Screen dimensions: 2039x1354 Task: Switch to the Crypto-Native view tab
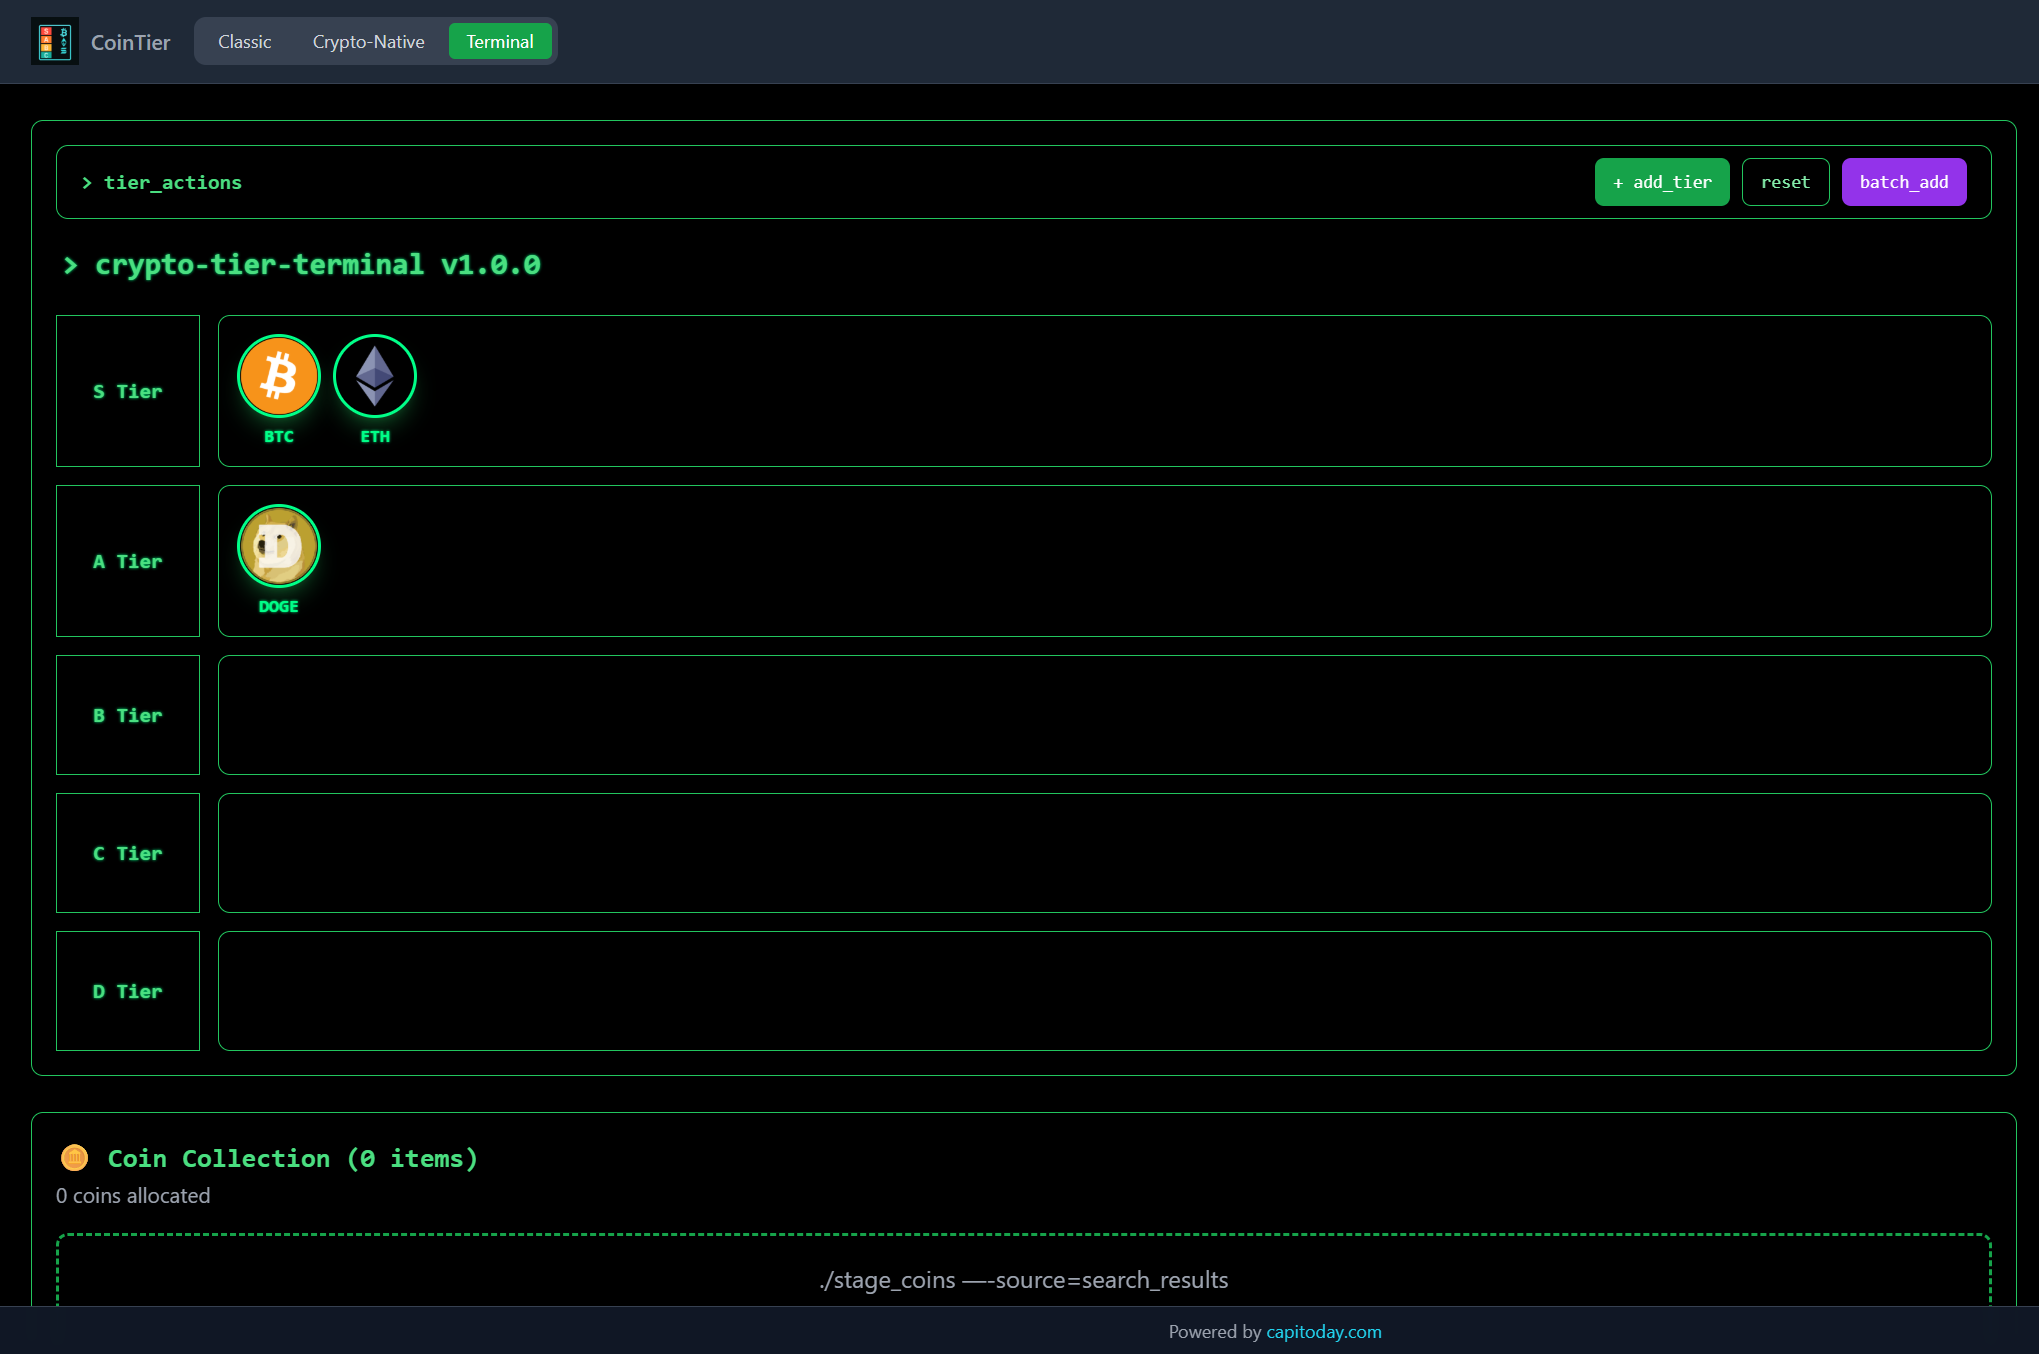tap(368, 41)
